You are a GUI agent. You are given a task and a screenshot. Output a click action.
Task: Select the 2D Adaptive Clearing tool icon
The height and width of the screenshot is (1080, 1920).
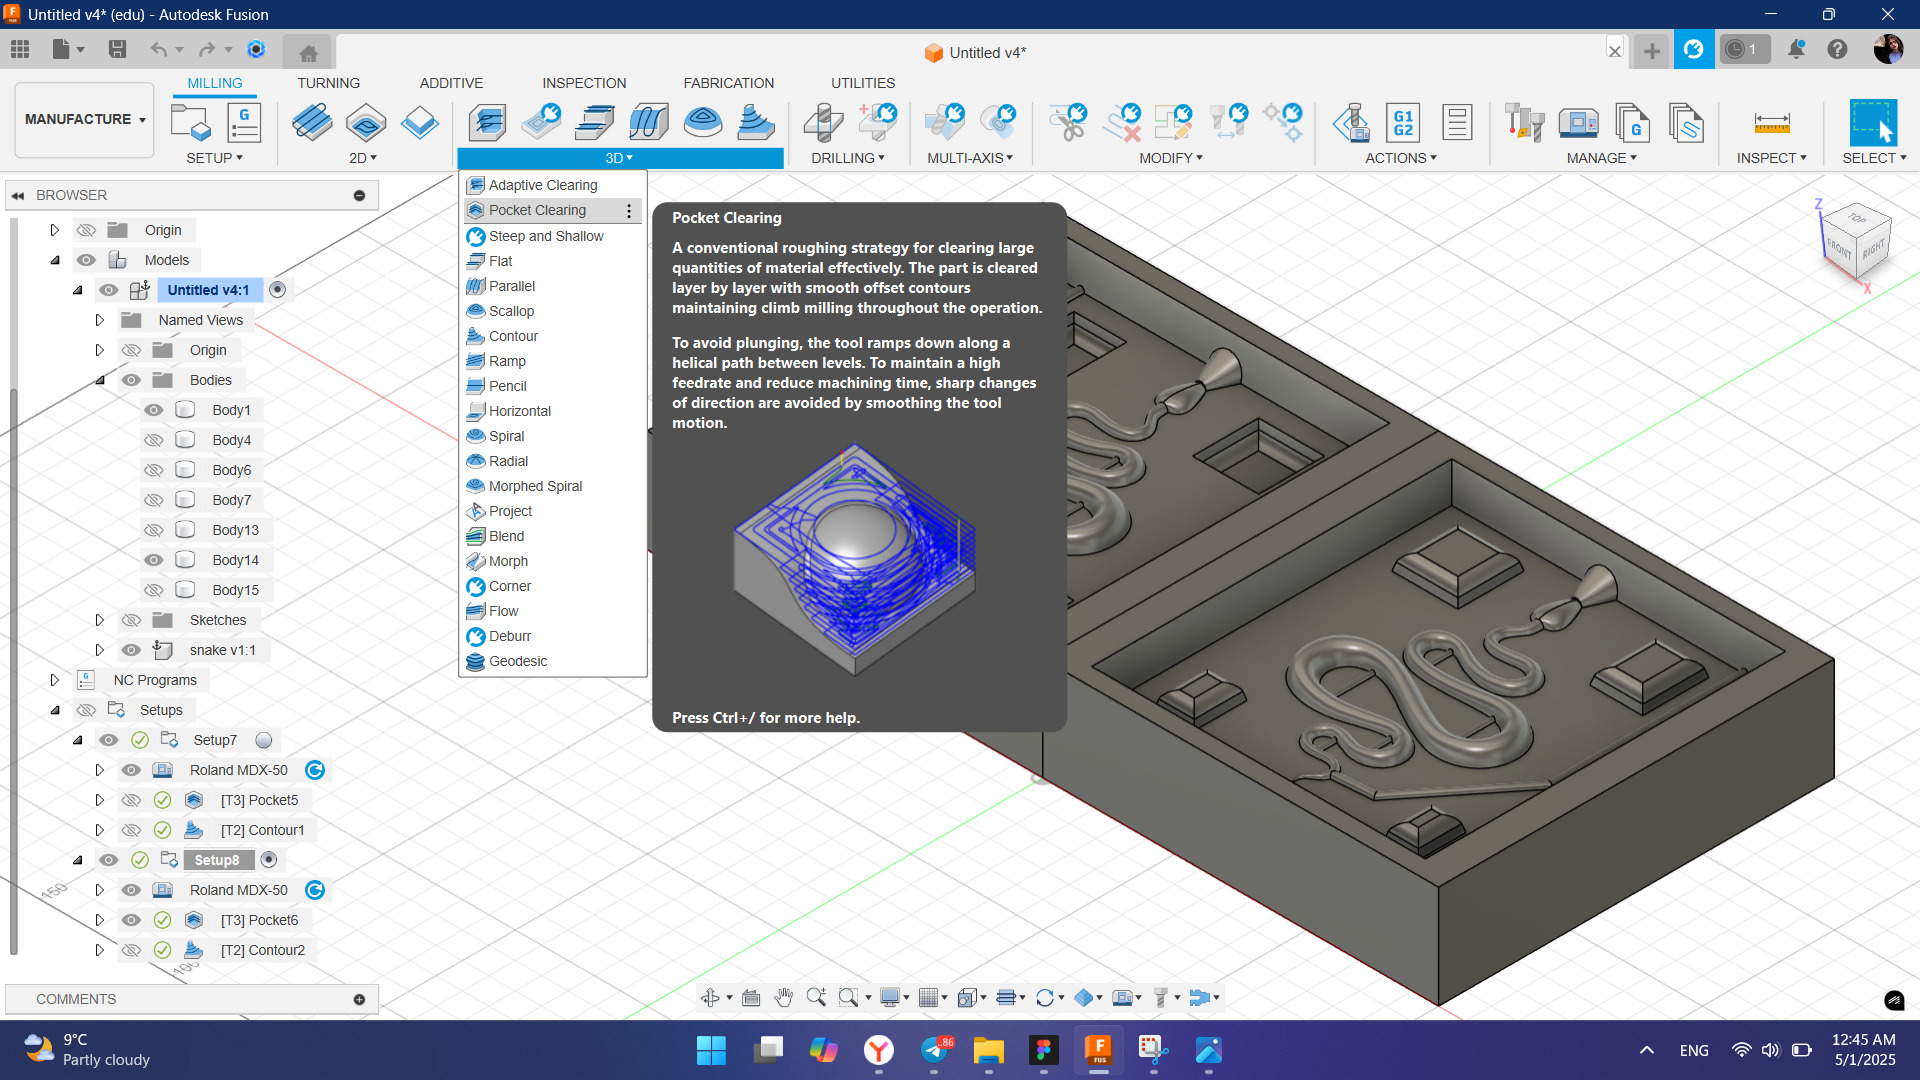[x=312, y=123]
